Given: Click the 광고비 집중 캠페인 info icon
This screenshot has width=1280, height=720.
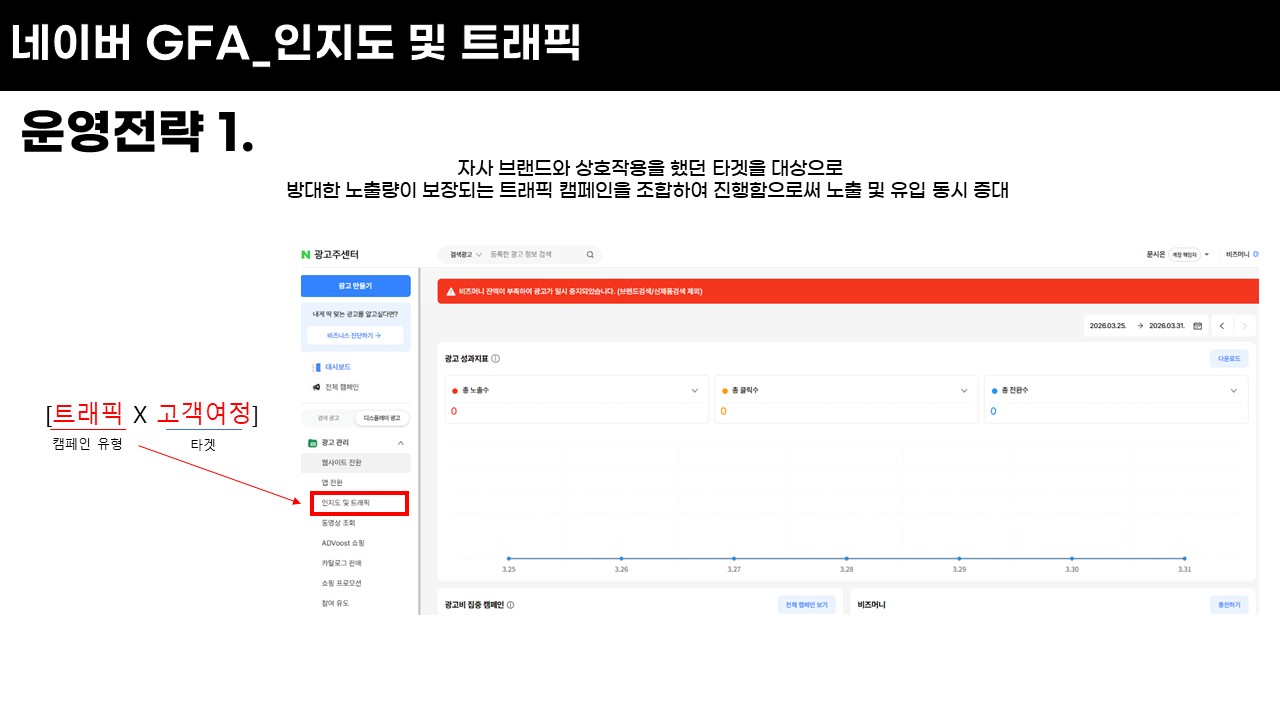Looking at the screenshot, I should click(511, 605).
